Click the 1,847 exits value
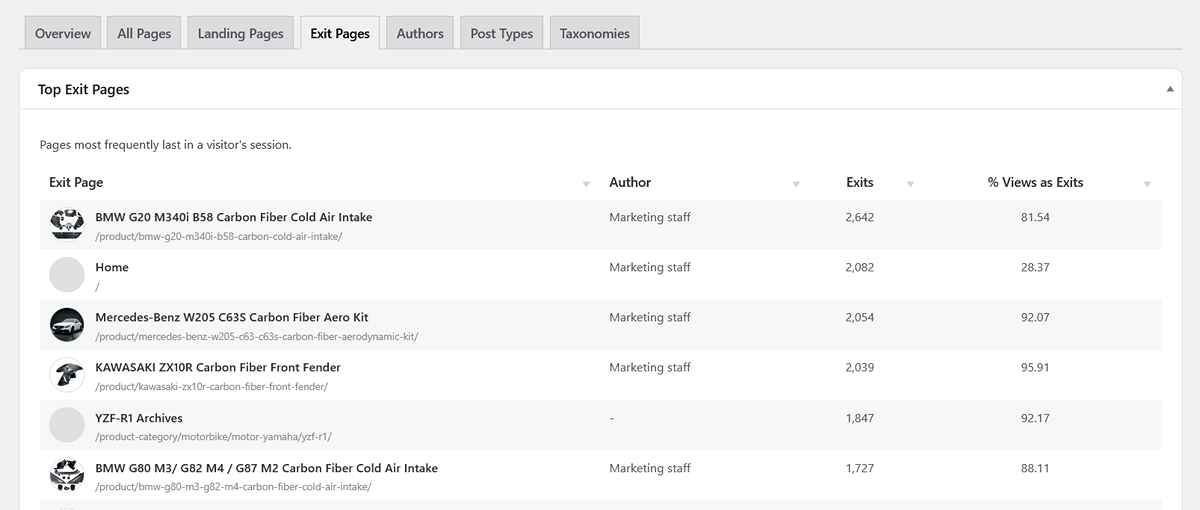The width and height of the screenshot is (1200, 510). coord(860,418)
